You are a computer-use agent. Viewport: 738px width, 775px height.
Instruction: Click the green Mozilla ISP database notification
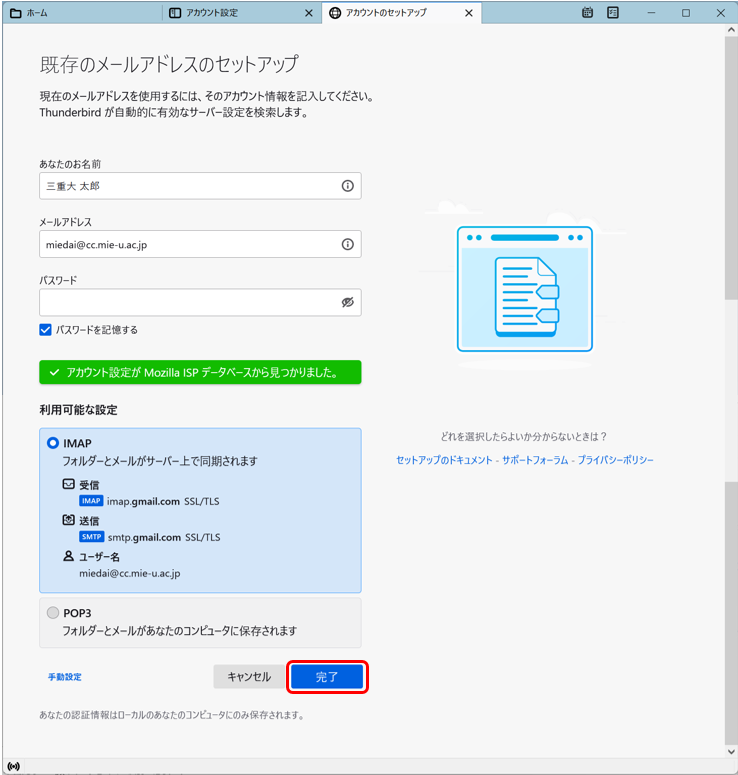[200, 372]
